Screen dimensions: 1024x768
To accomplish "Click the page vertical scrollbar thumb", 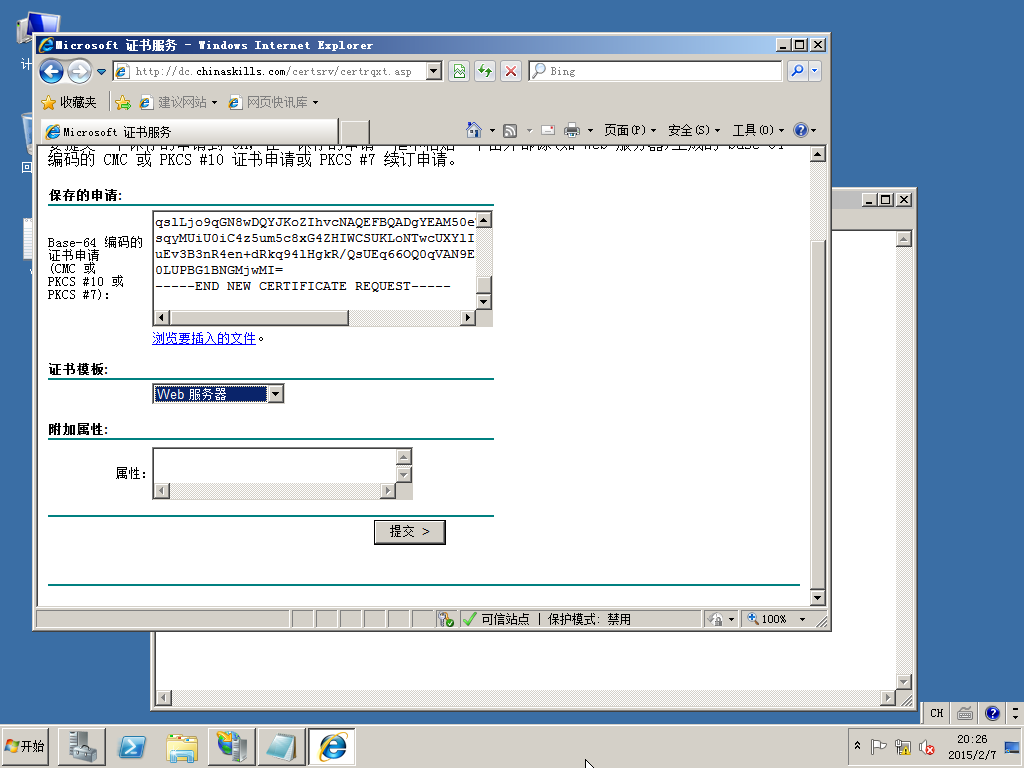I will click(817, 414).
